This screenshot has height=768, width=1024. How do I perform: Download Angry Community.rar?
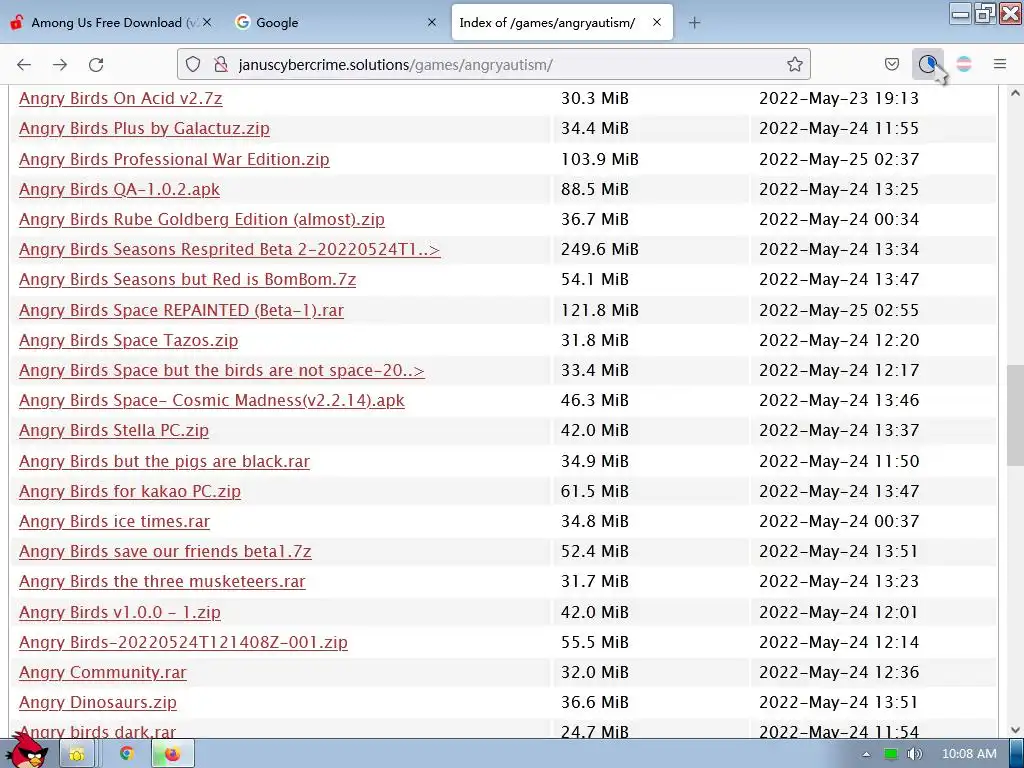coord(103,671)
